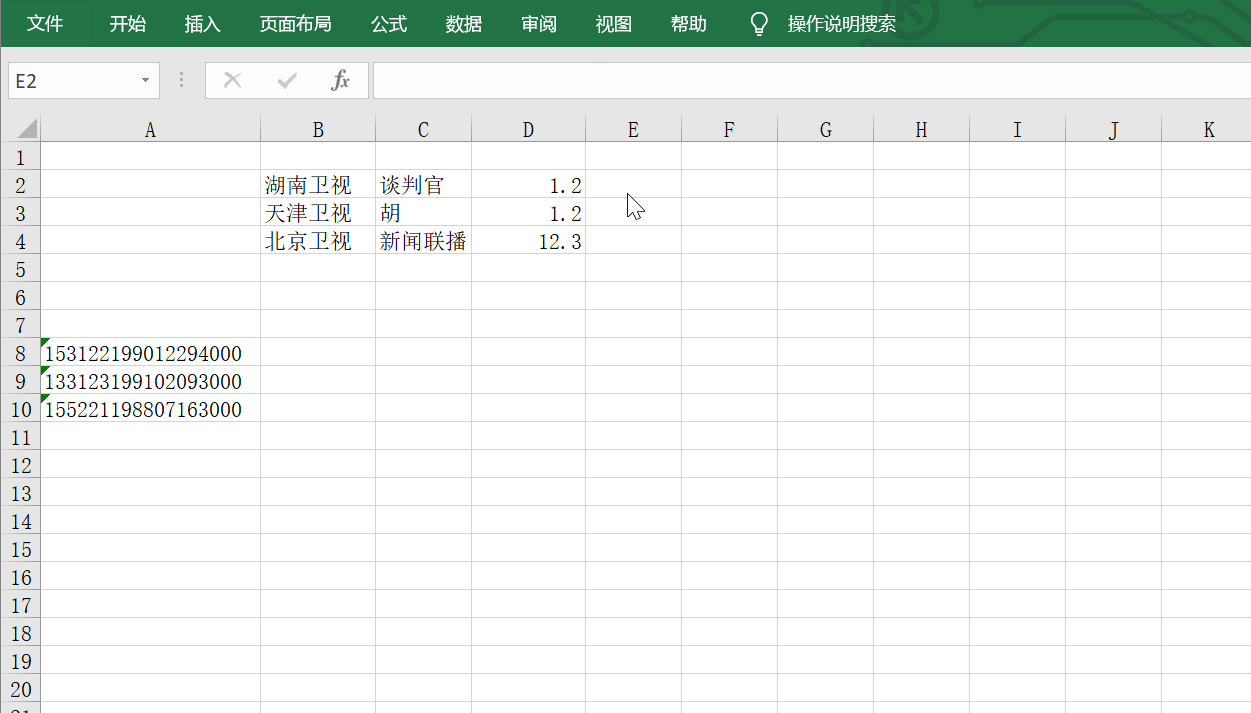1251x713 pixels.
Task: Expand the Name Box dropdown arrow
Action: coord(146,81)
